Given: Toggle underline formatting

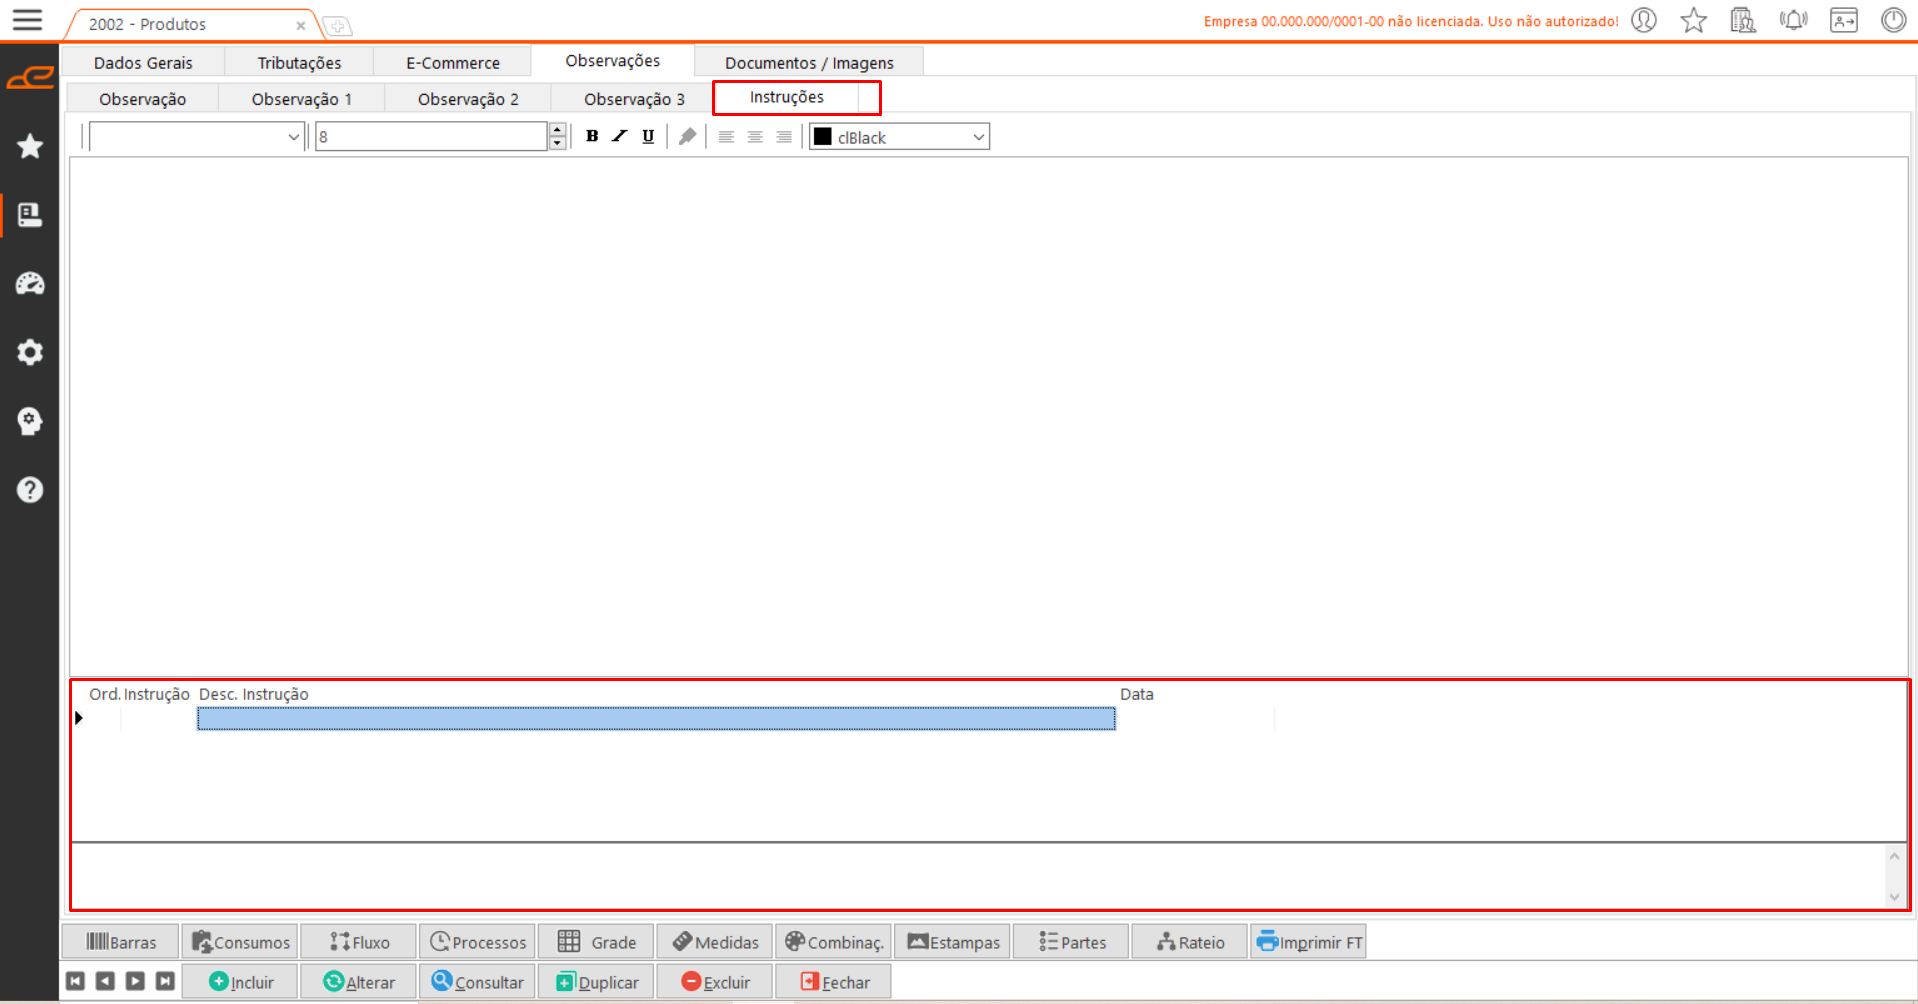Looking at the screenshot, I should (648, 137).
